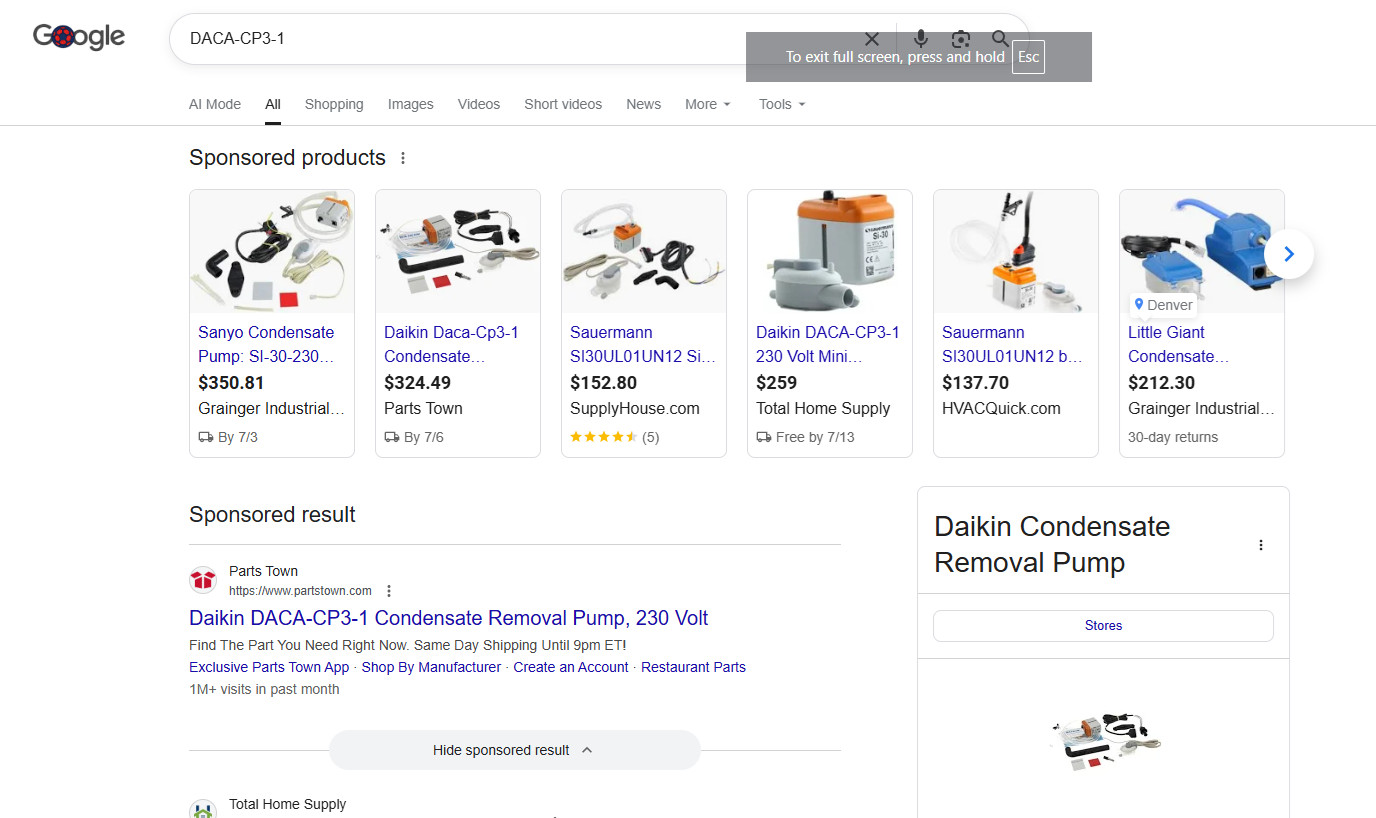The height and width of the screenshot is (818, 1376).
Task: Open AI Mode tab
Action: tap(215, 104)
